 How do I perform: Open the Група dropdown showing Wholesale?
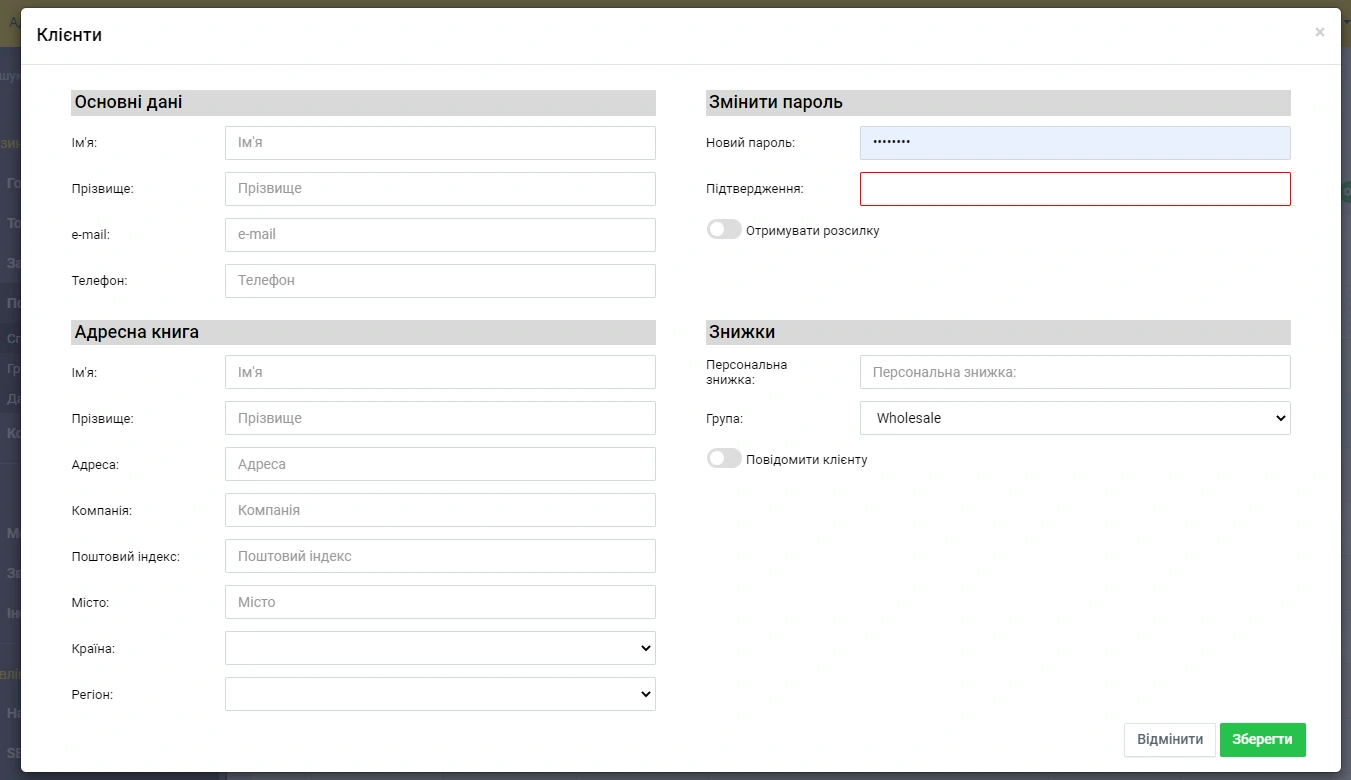click(1074, 418)
